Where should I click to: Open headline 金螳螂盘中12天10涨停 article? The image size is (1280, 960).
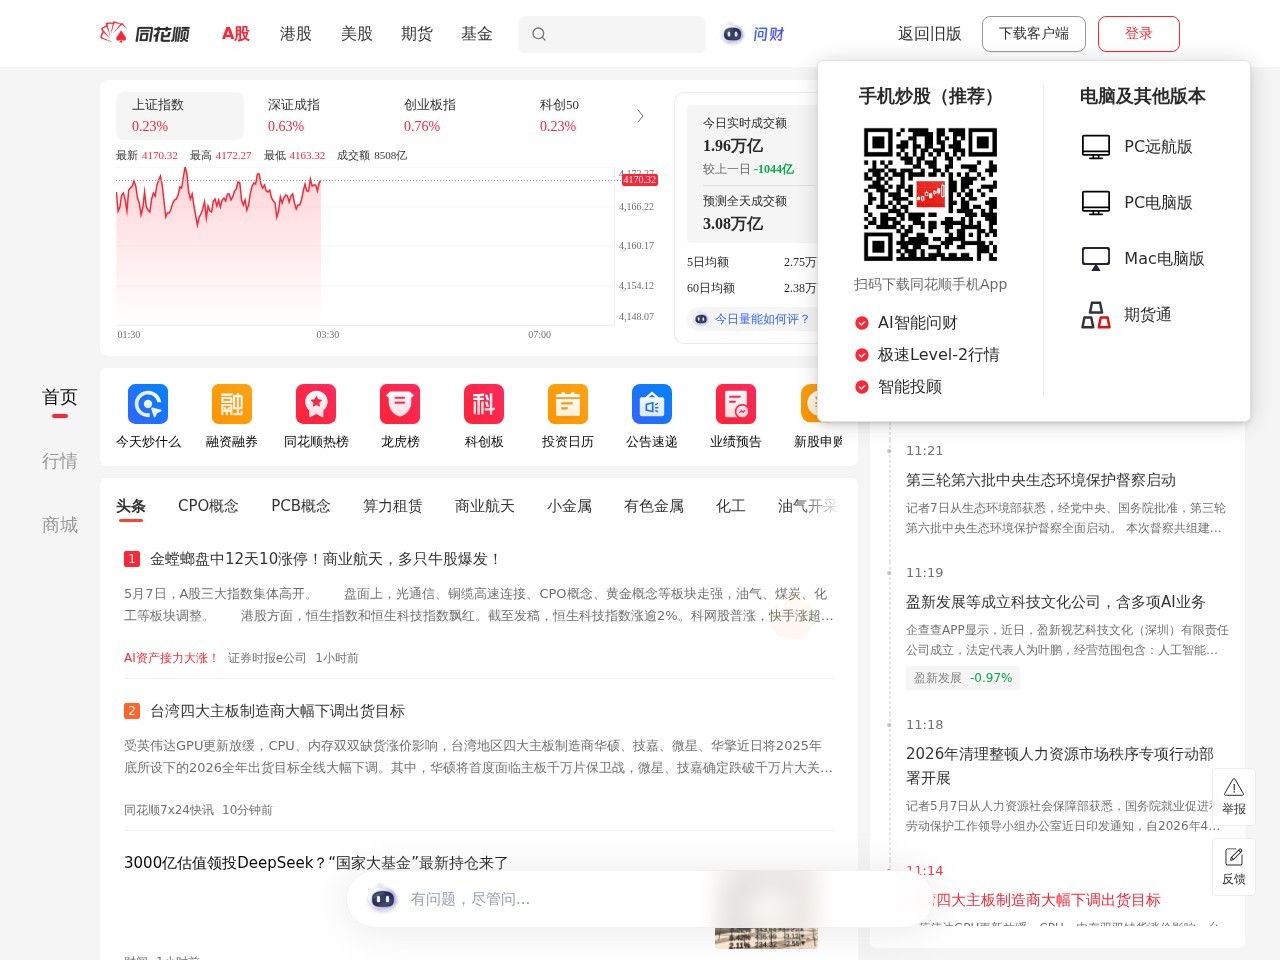coord(326,559)
